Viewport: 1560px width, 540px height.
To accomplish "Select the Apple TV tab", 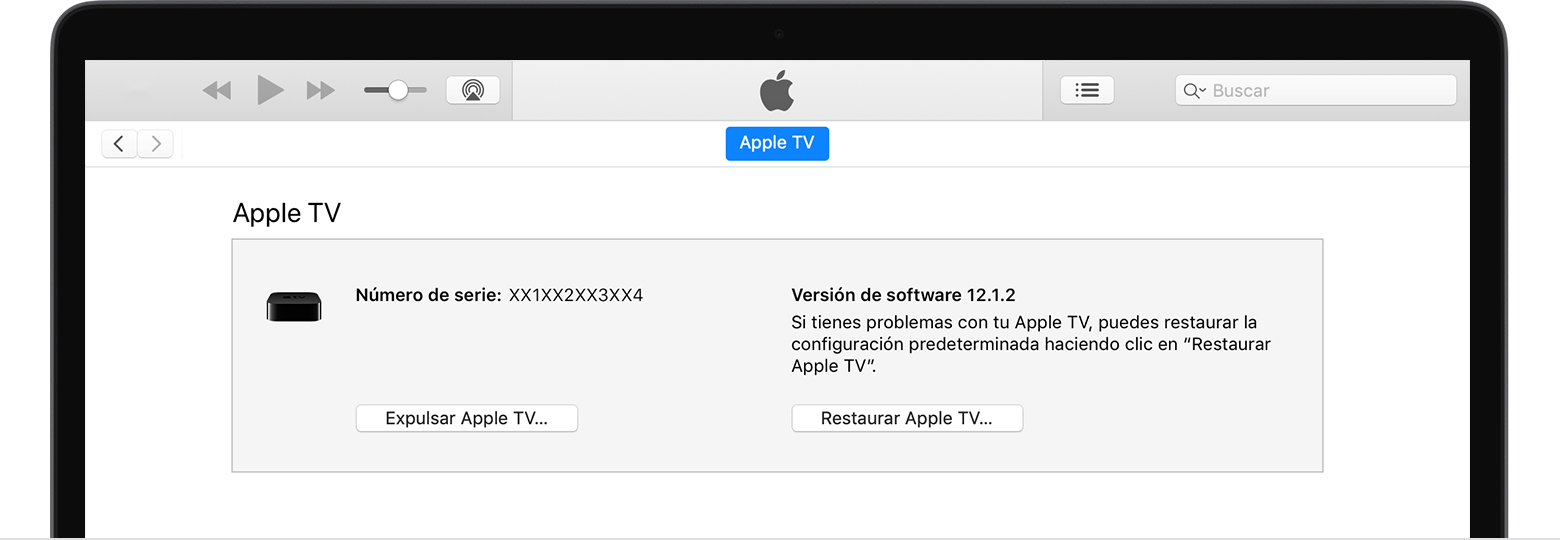I will [x=777, y=143].
